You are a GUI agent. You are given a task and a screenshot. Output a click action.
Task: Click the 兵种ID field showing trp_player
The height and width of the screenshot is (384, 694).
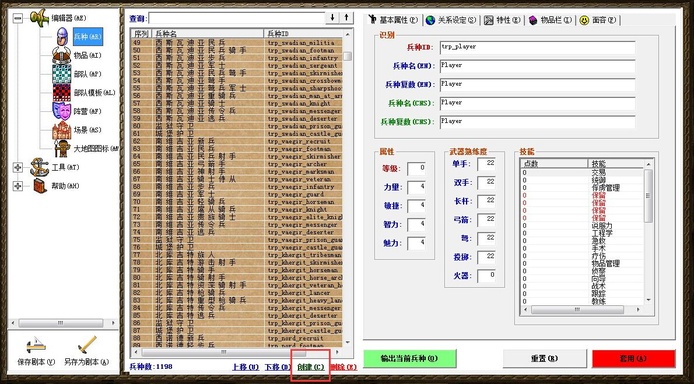coord(537,47)
